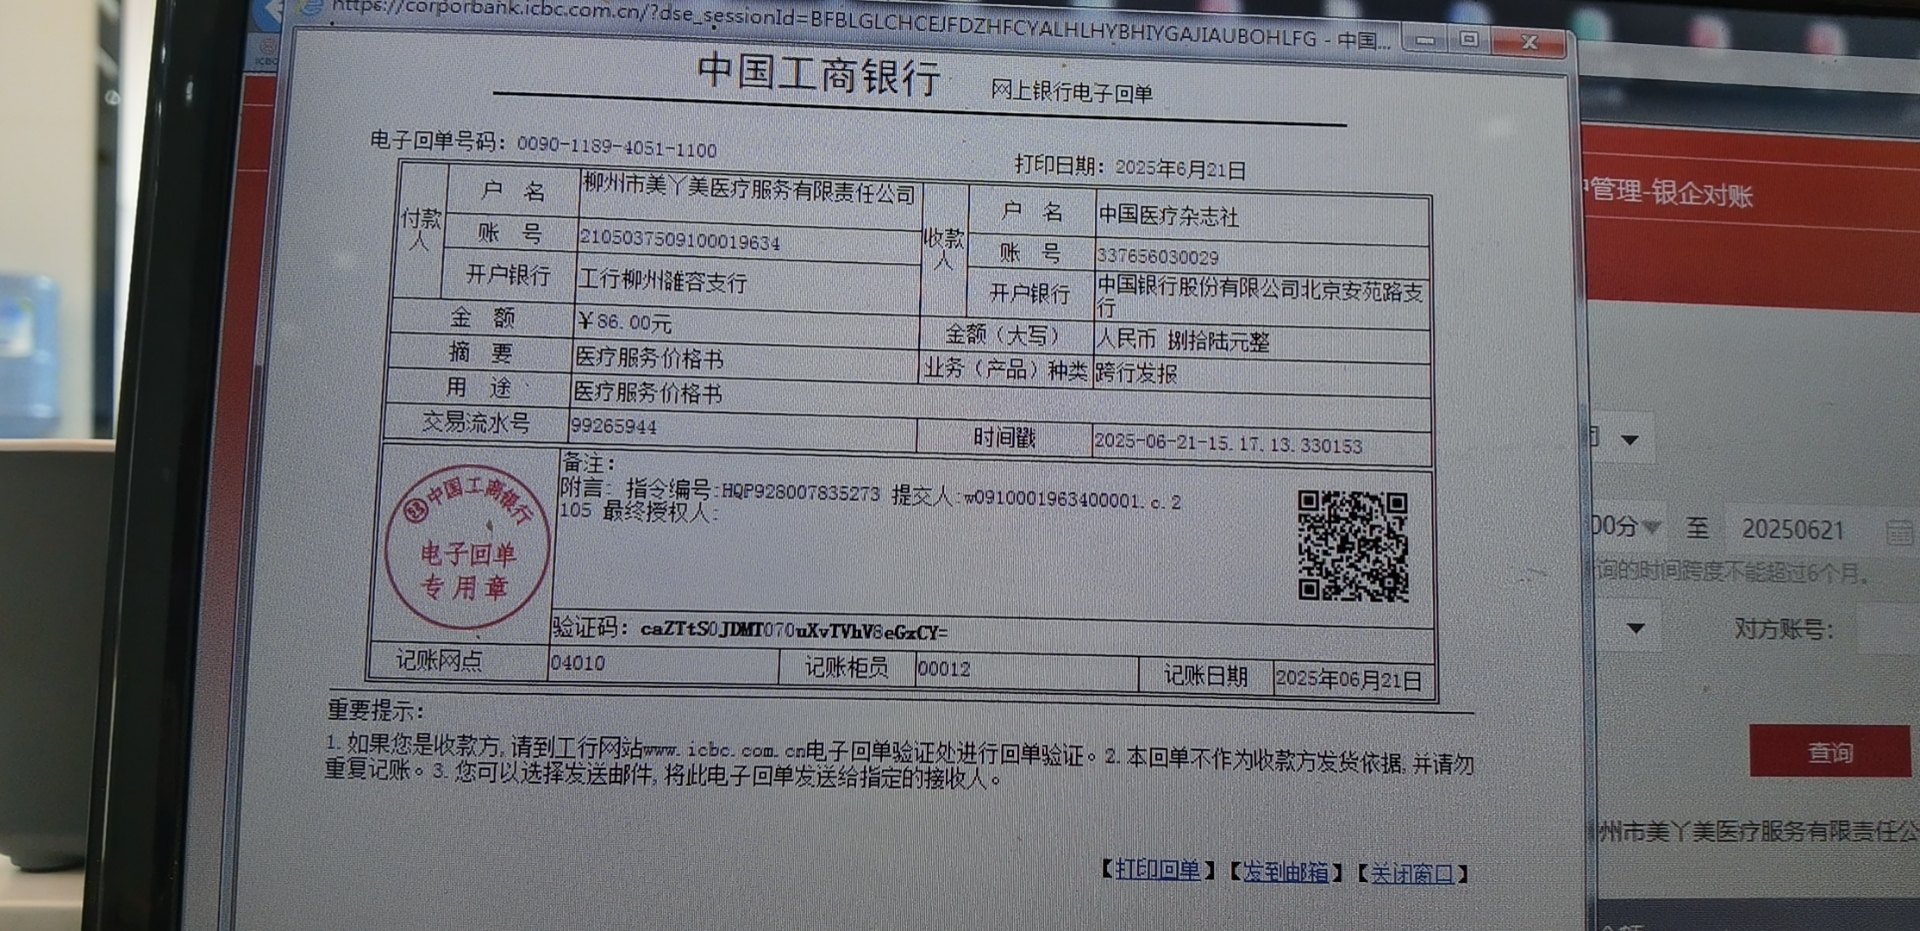This screenshot has width=1920, height=931.
Task: Minimize the receipt popup window
Action: [1425, 41]
